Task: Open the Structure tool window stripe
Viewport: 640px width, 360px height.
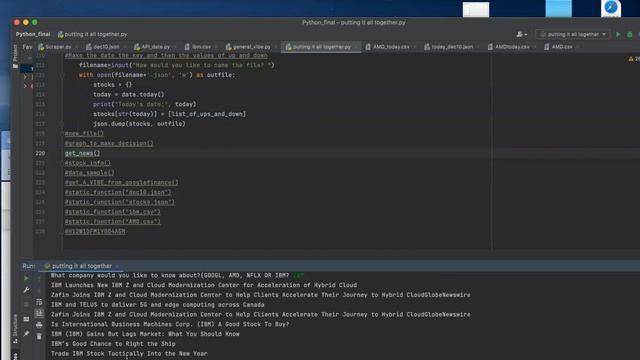Action: pyautogui.click(x=15, y=328)
